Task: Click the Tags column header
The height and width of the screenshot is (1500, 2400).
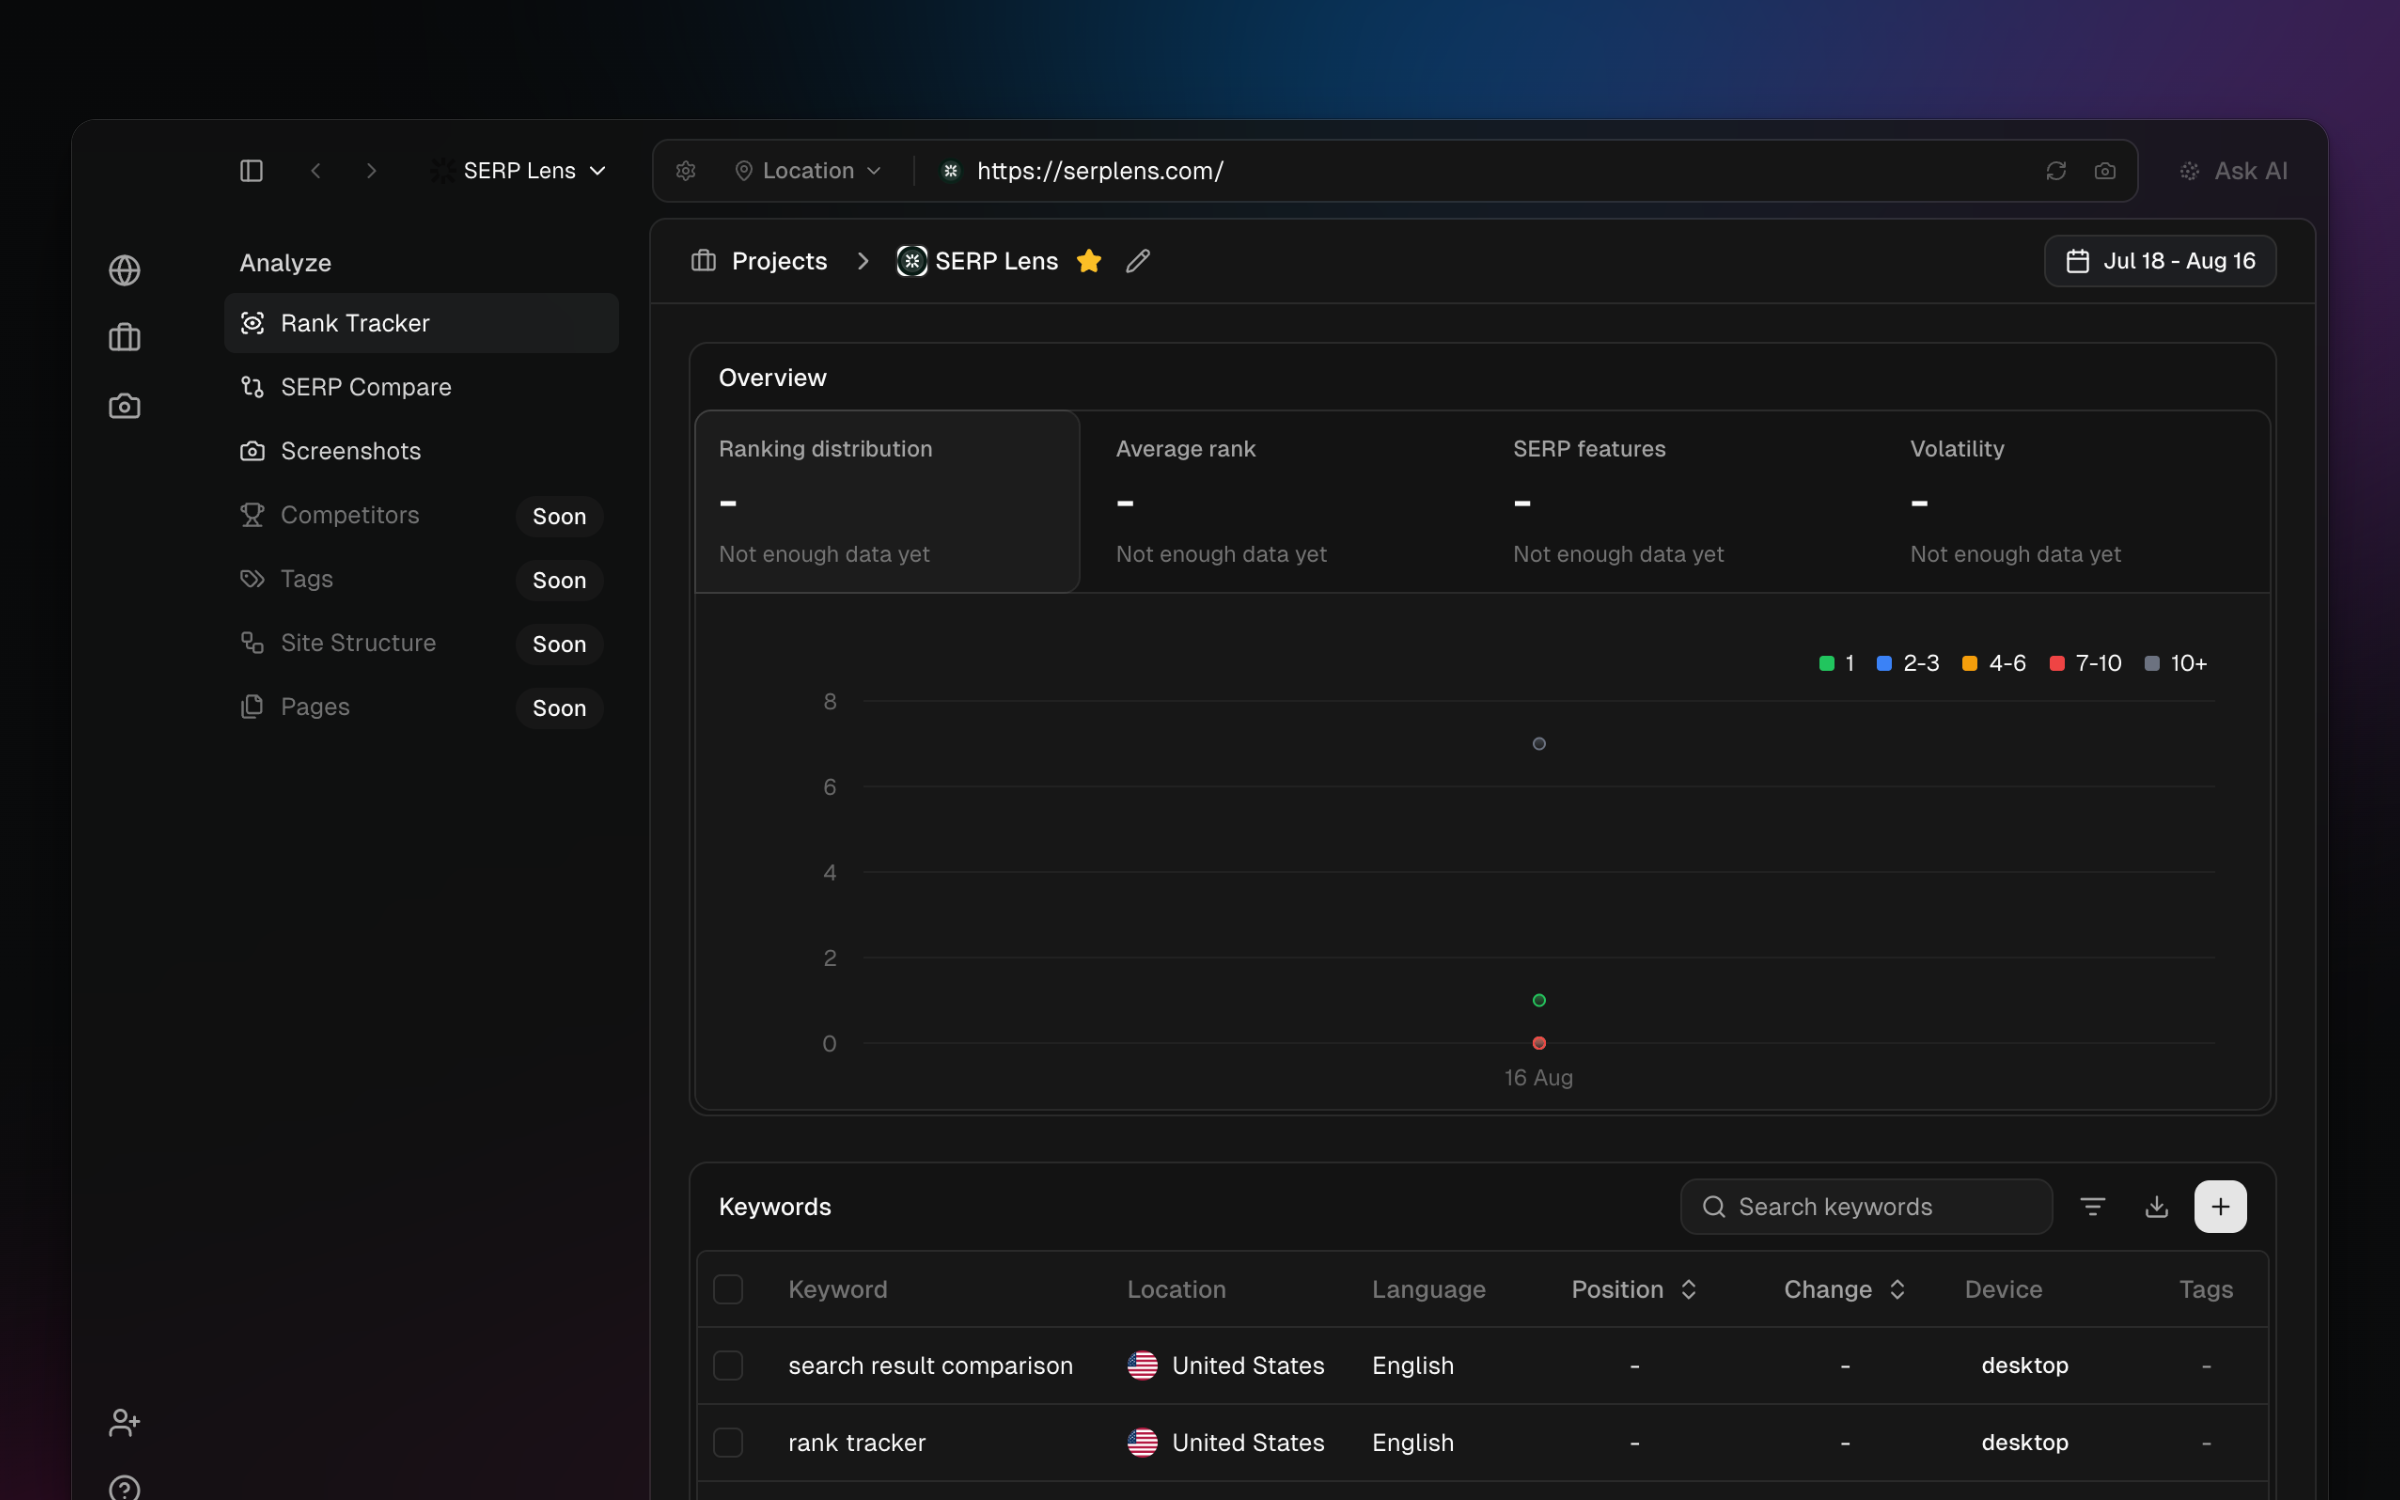Action: point(2205,1289)
